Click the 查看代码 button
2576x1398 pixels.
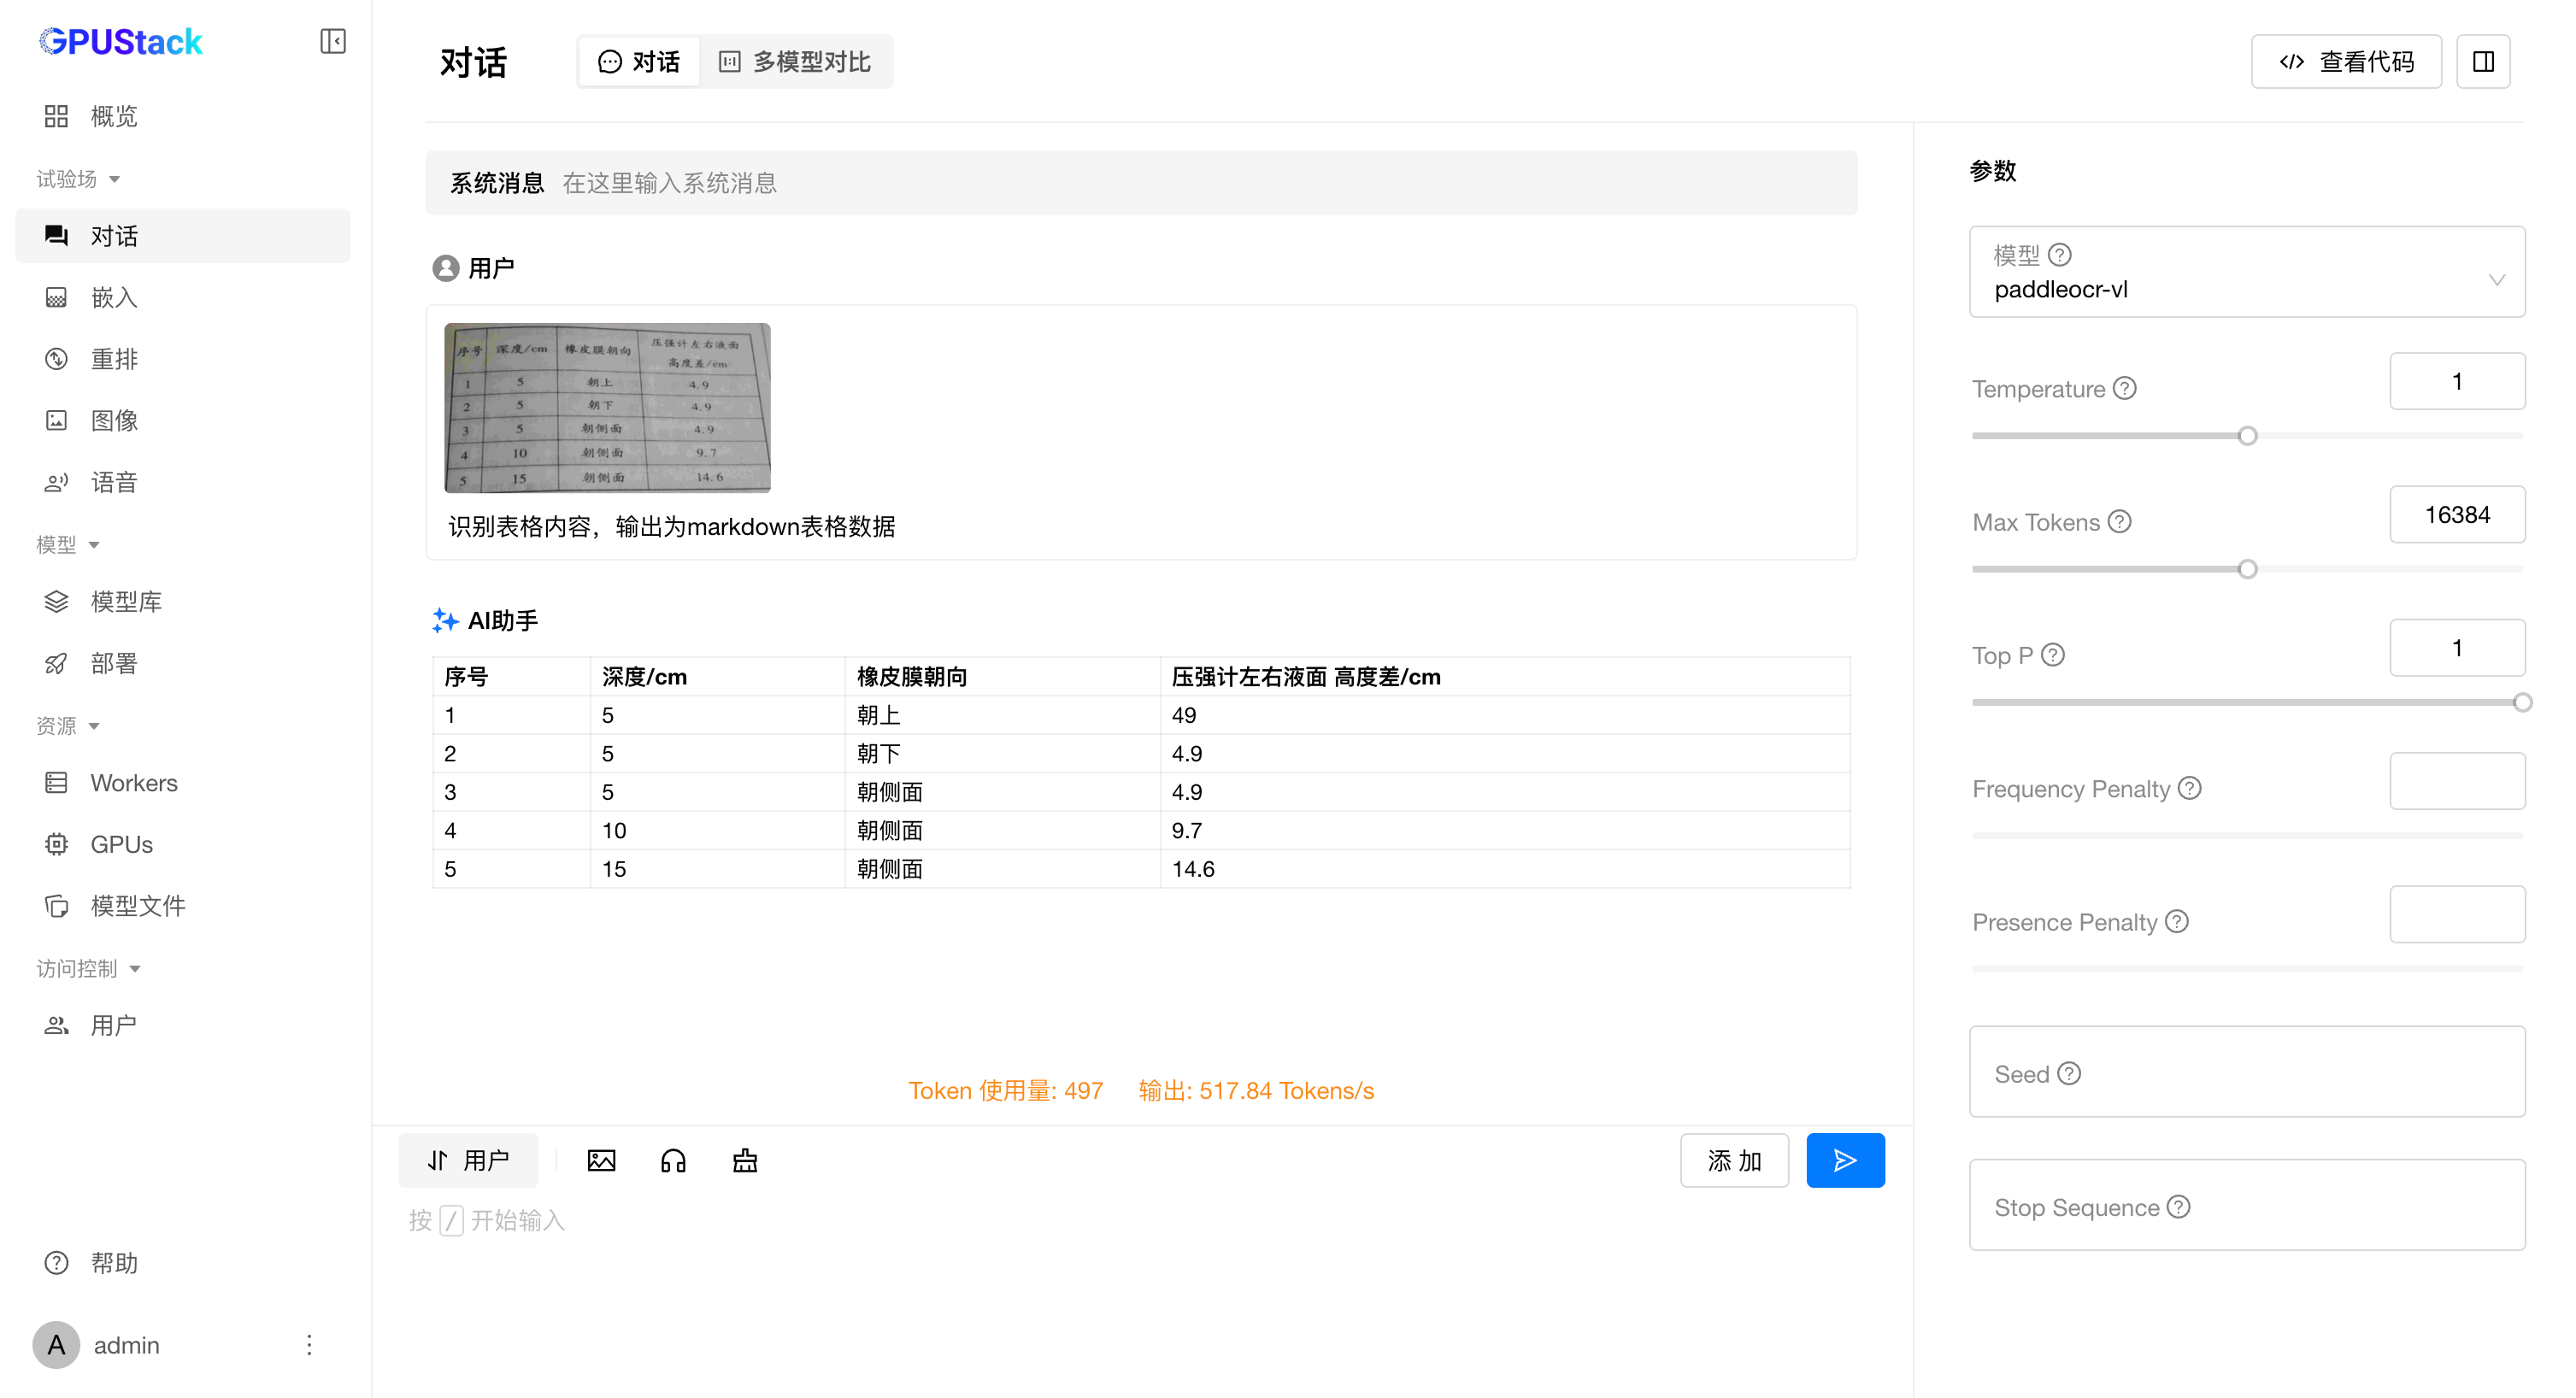pos(2345,62)
